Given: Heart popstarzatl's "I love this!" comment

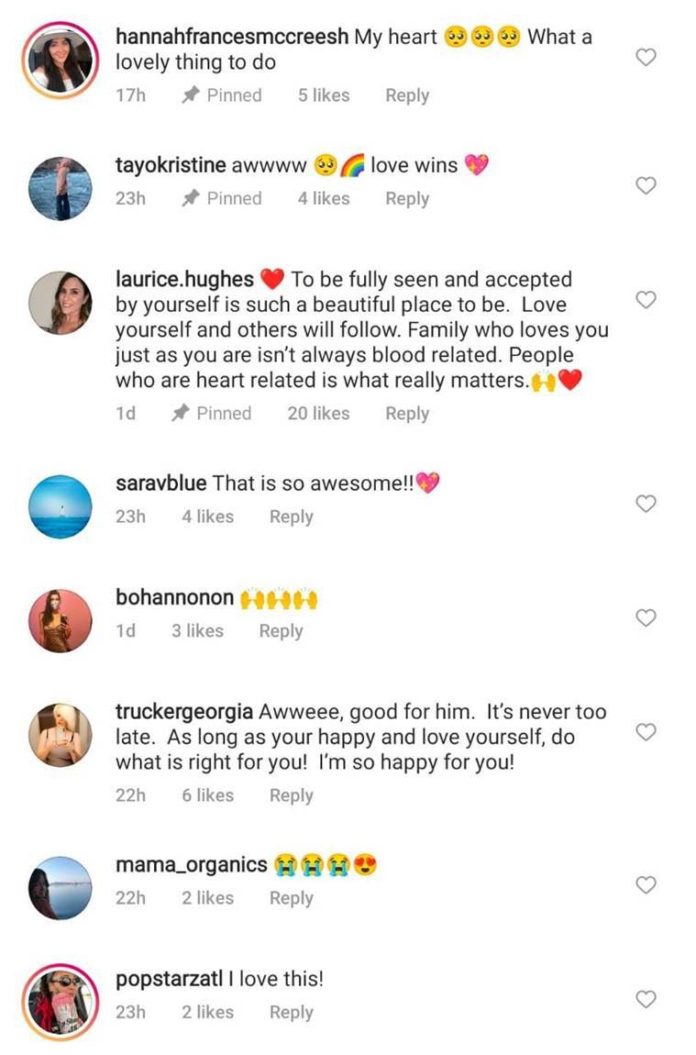Looking at the screenshot, I should click(646, 999).
